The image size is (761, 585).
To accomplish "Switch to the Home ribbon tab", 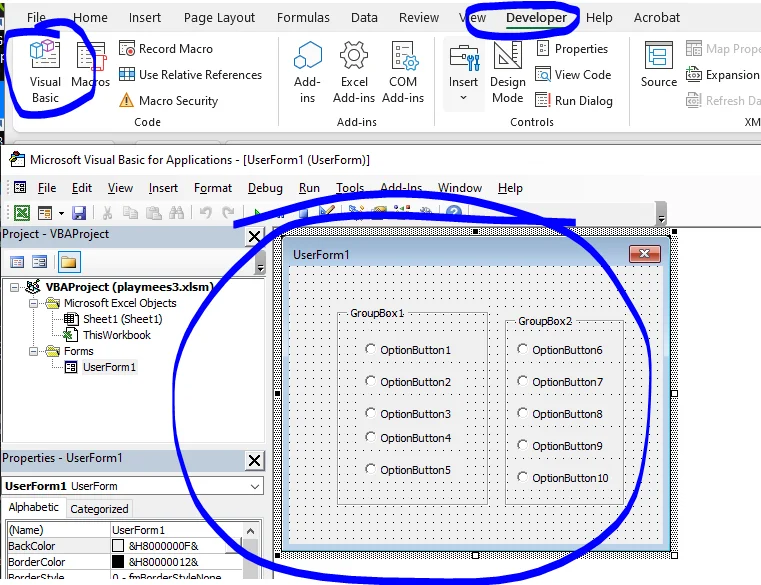I will tap(90, 17).
